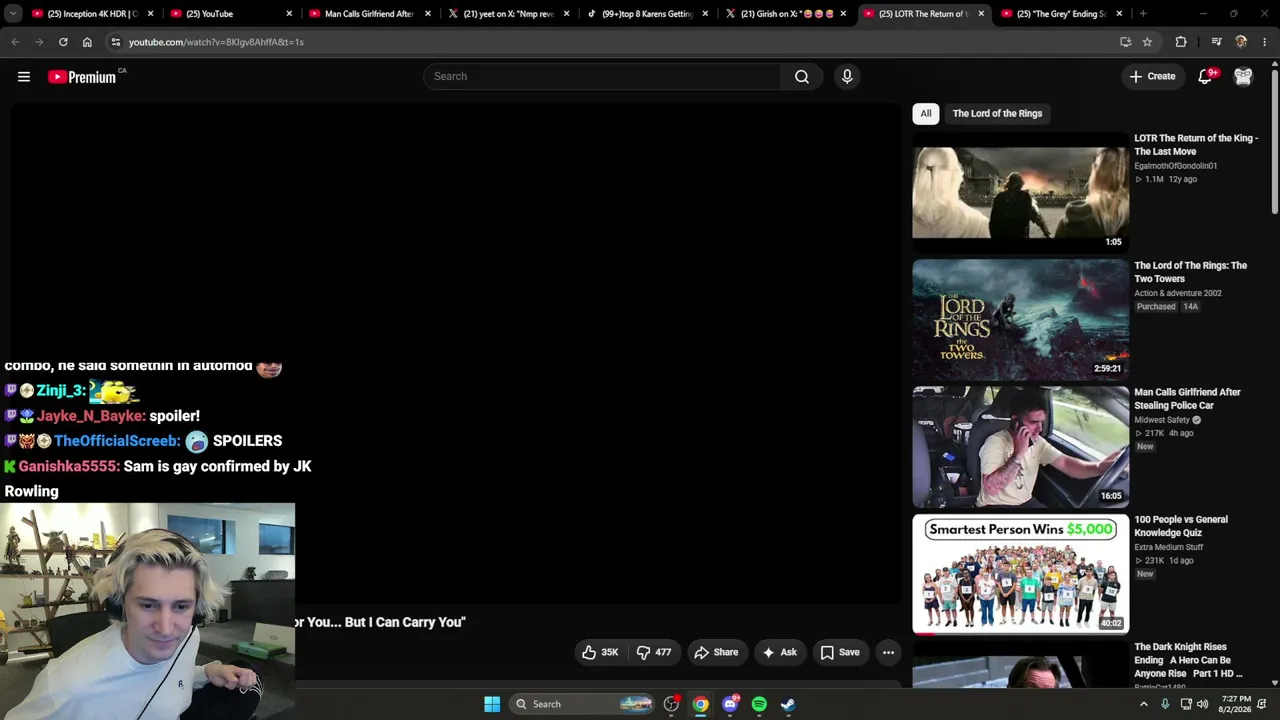Open a new browser tab
1280x720 pixels.
(1143, 14)
